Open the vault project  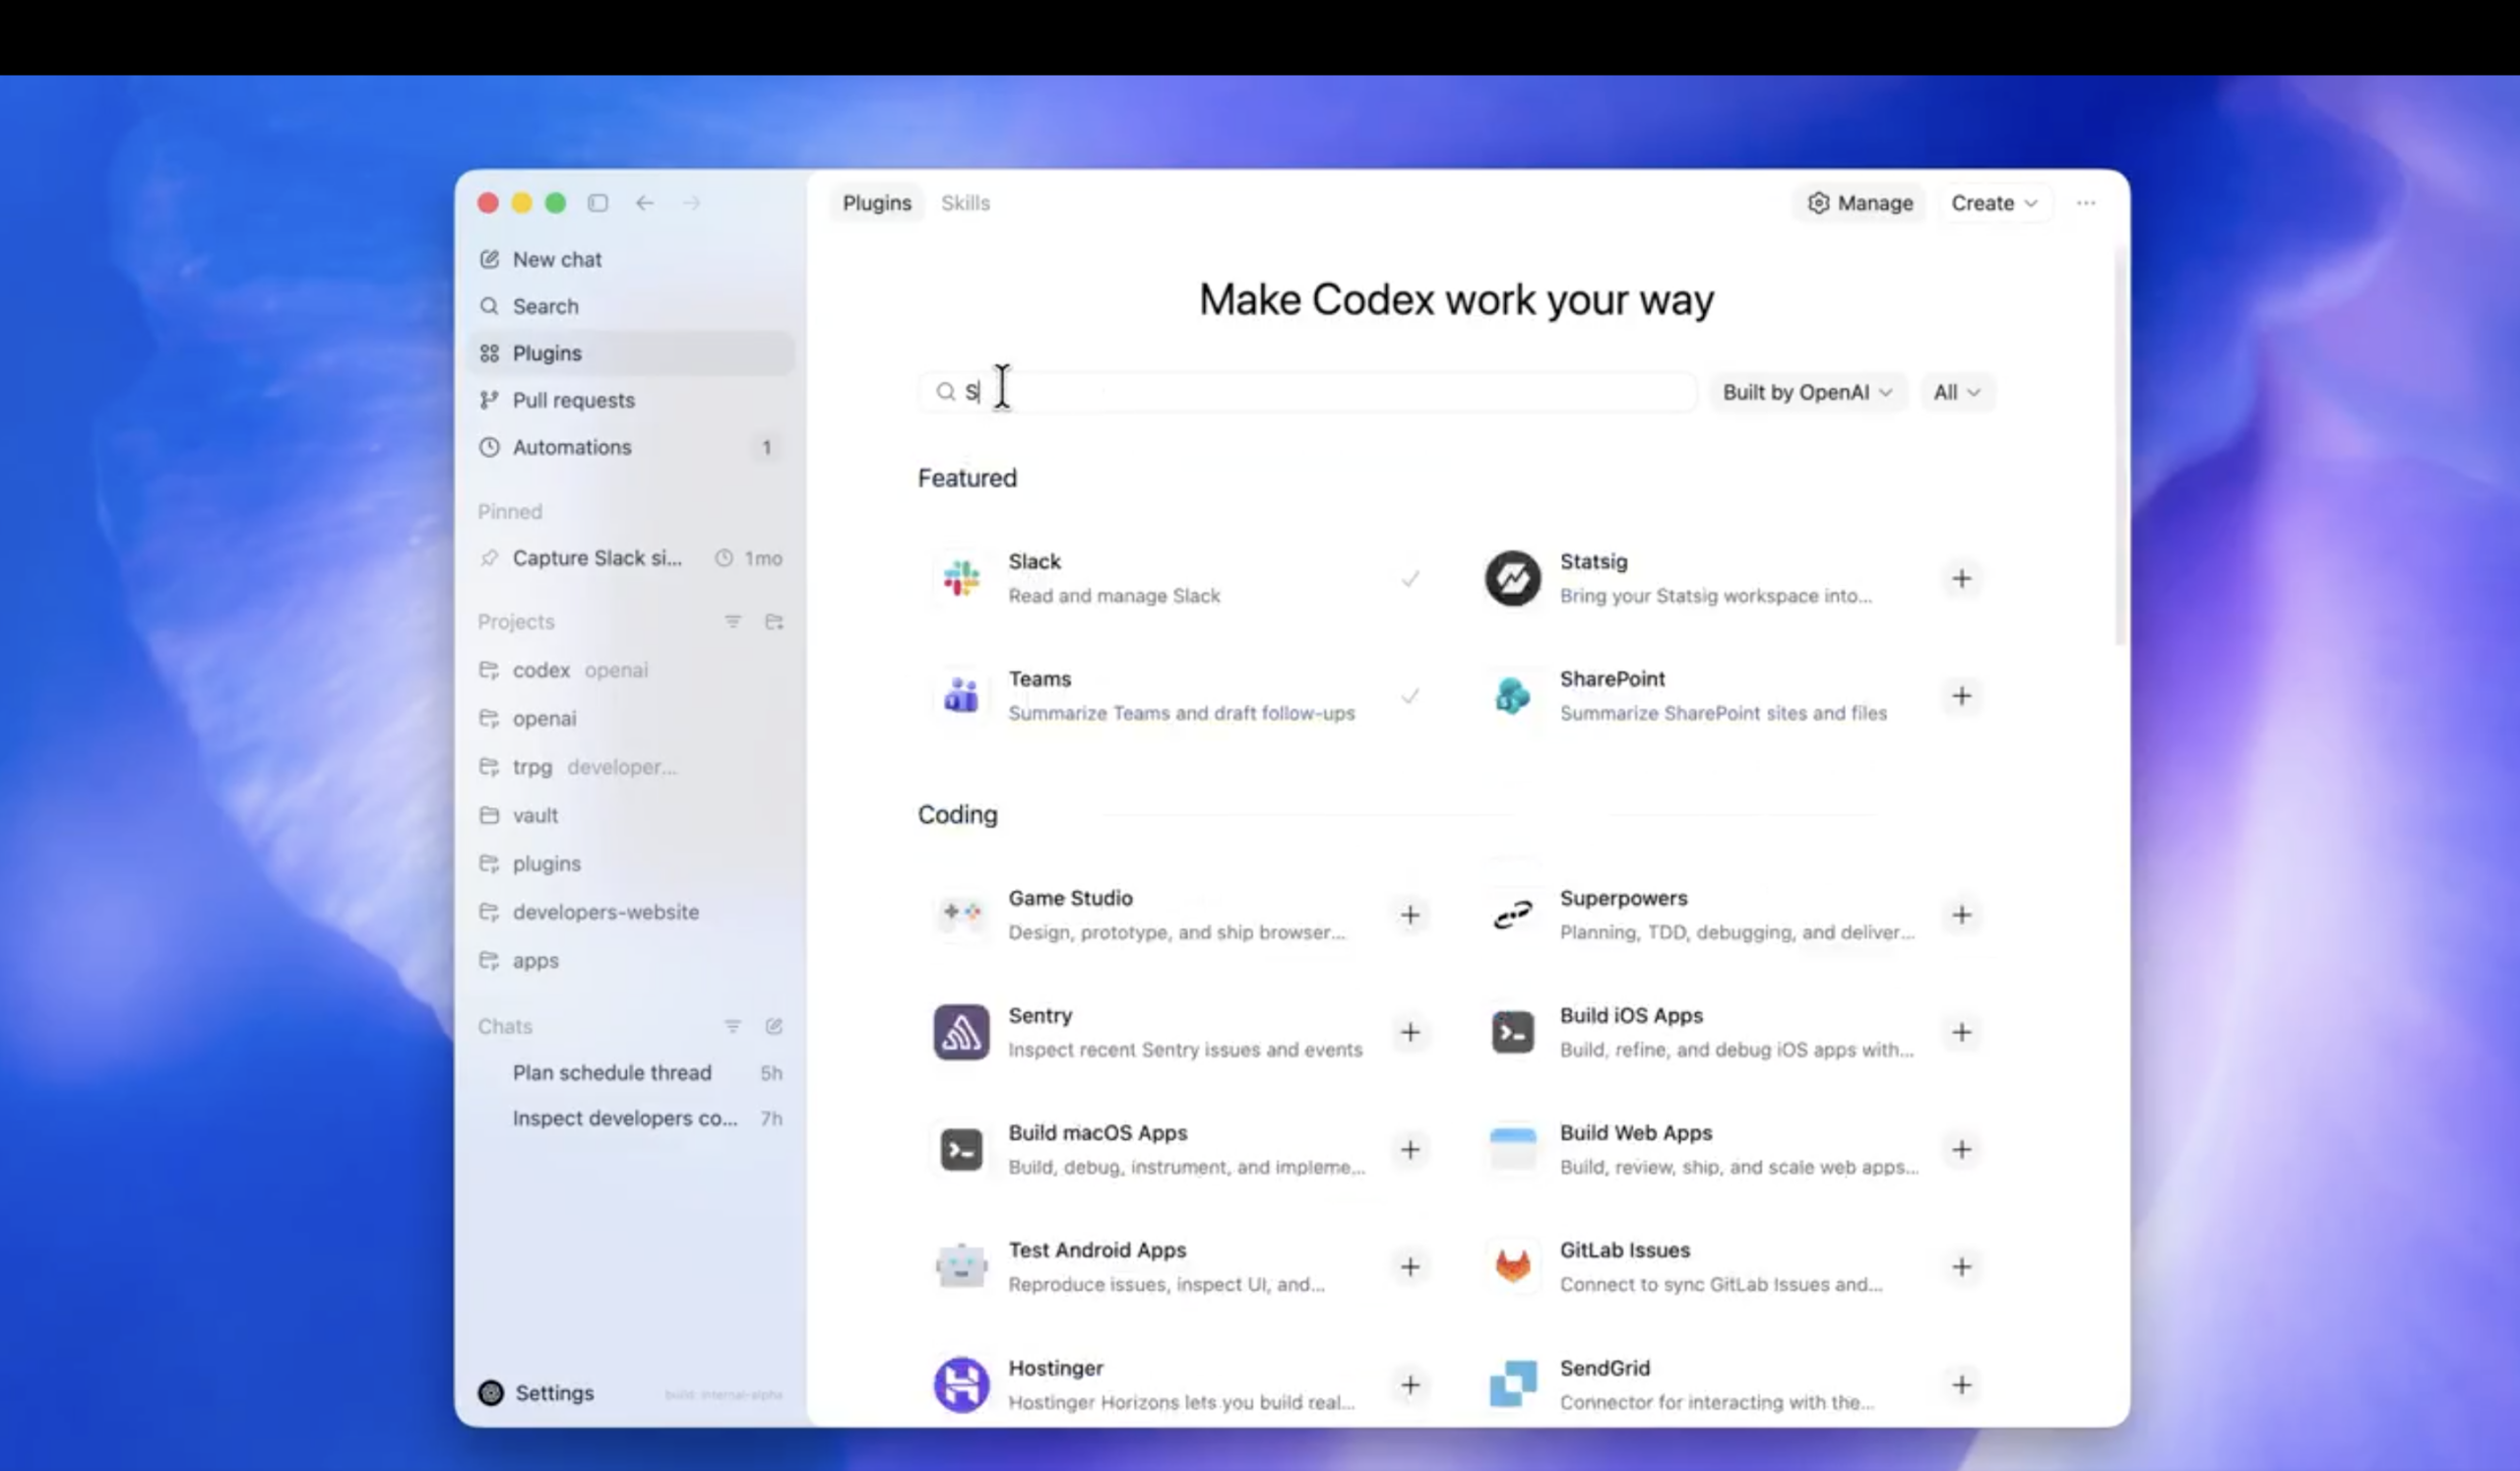tap(630, 815)
